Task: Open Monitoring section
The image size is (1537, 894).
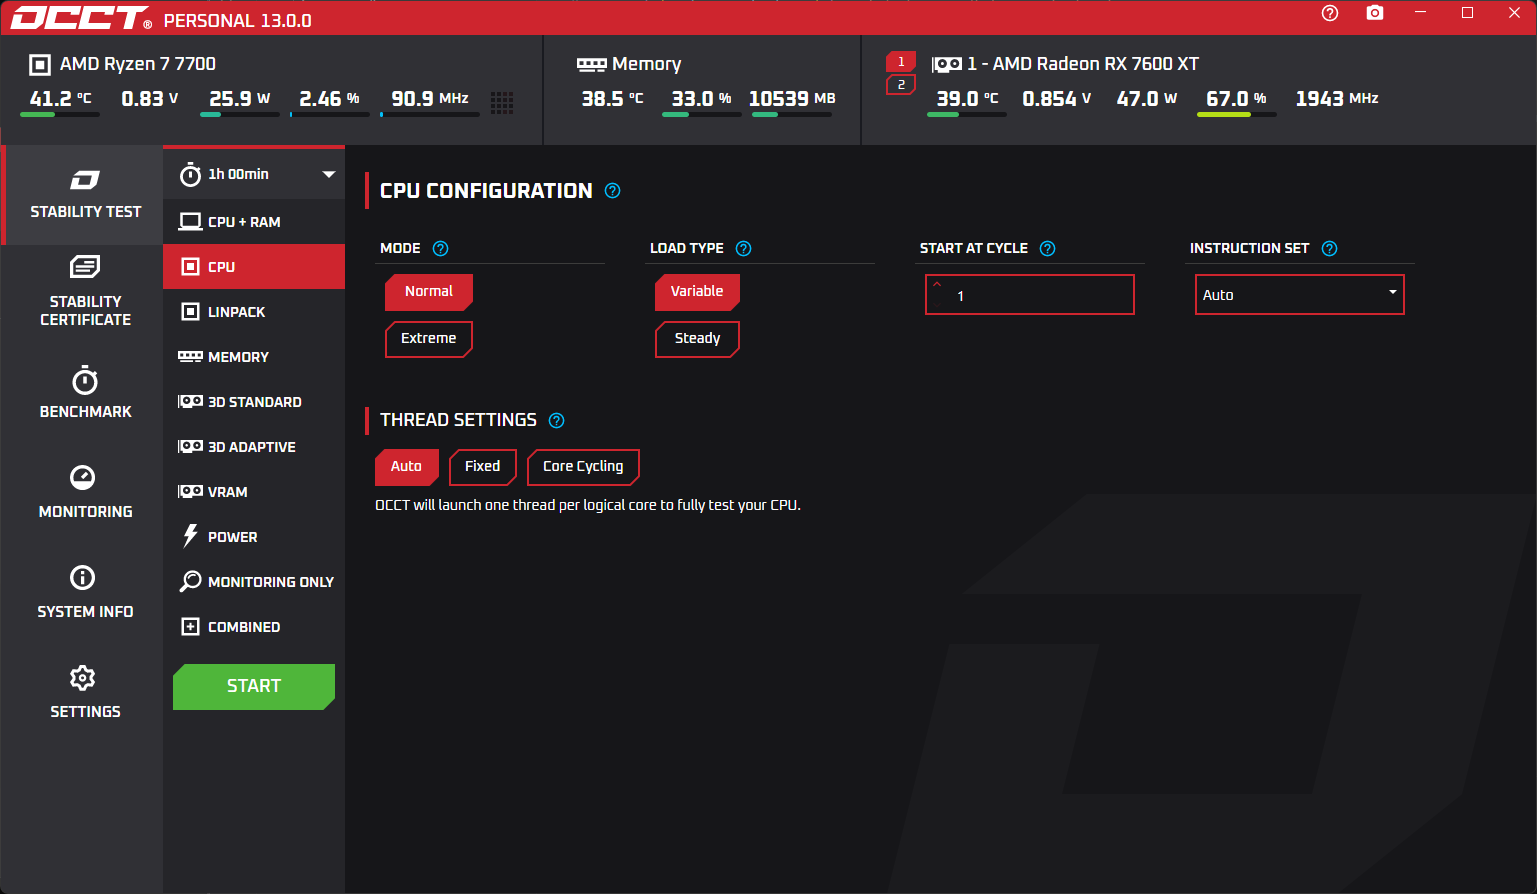Action: (x=85, y=492)
